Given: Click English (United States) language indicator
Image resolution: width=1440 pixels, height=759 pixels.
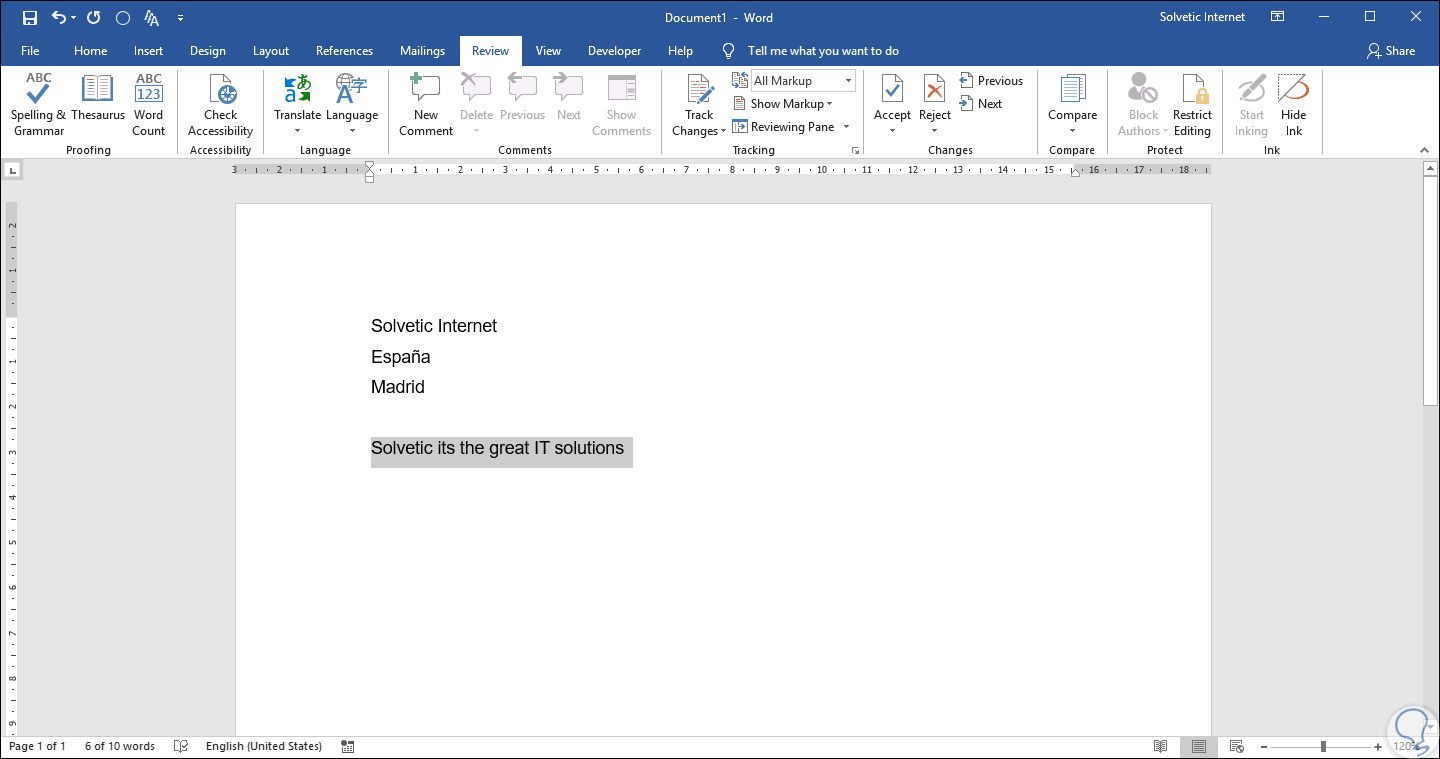Looking at the screenshot, I should click(264, 746).
